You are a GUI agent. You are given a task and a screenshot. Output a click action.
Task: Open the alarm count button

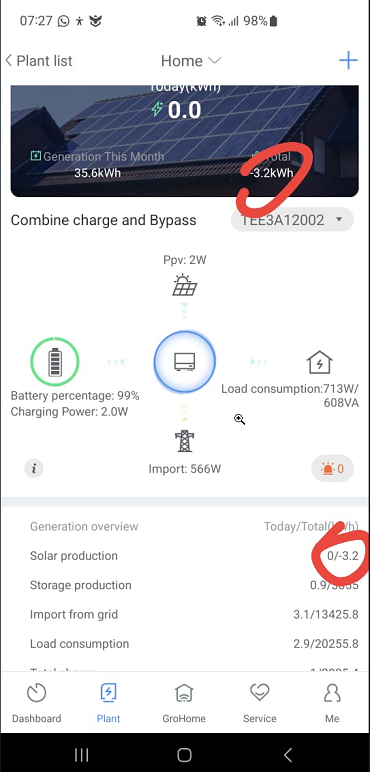[x=333, y=468]
